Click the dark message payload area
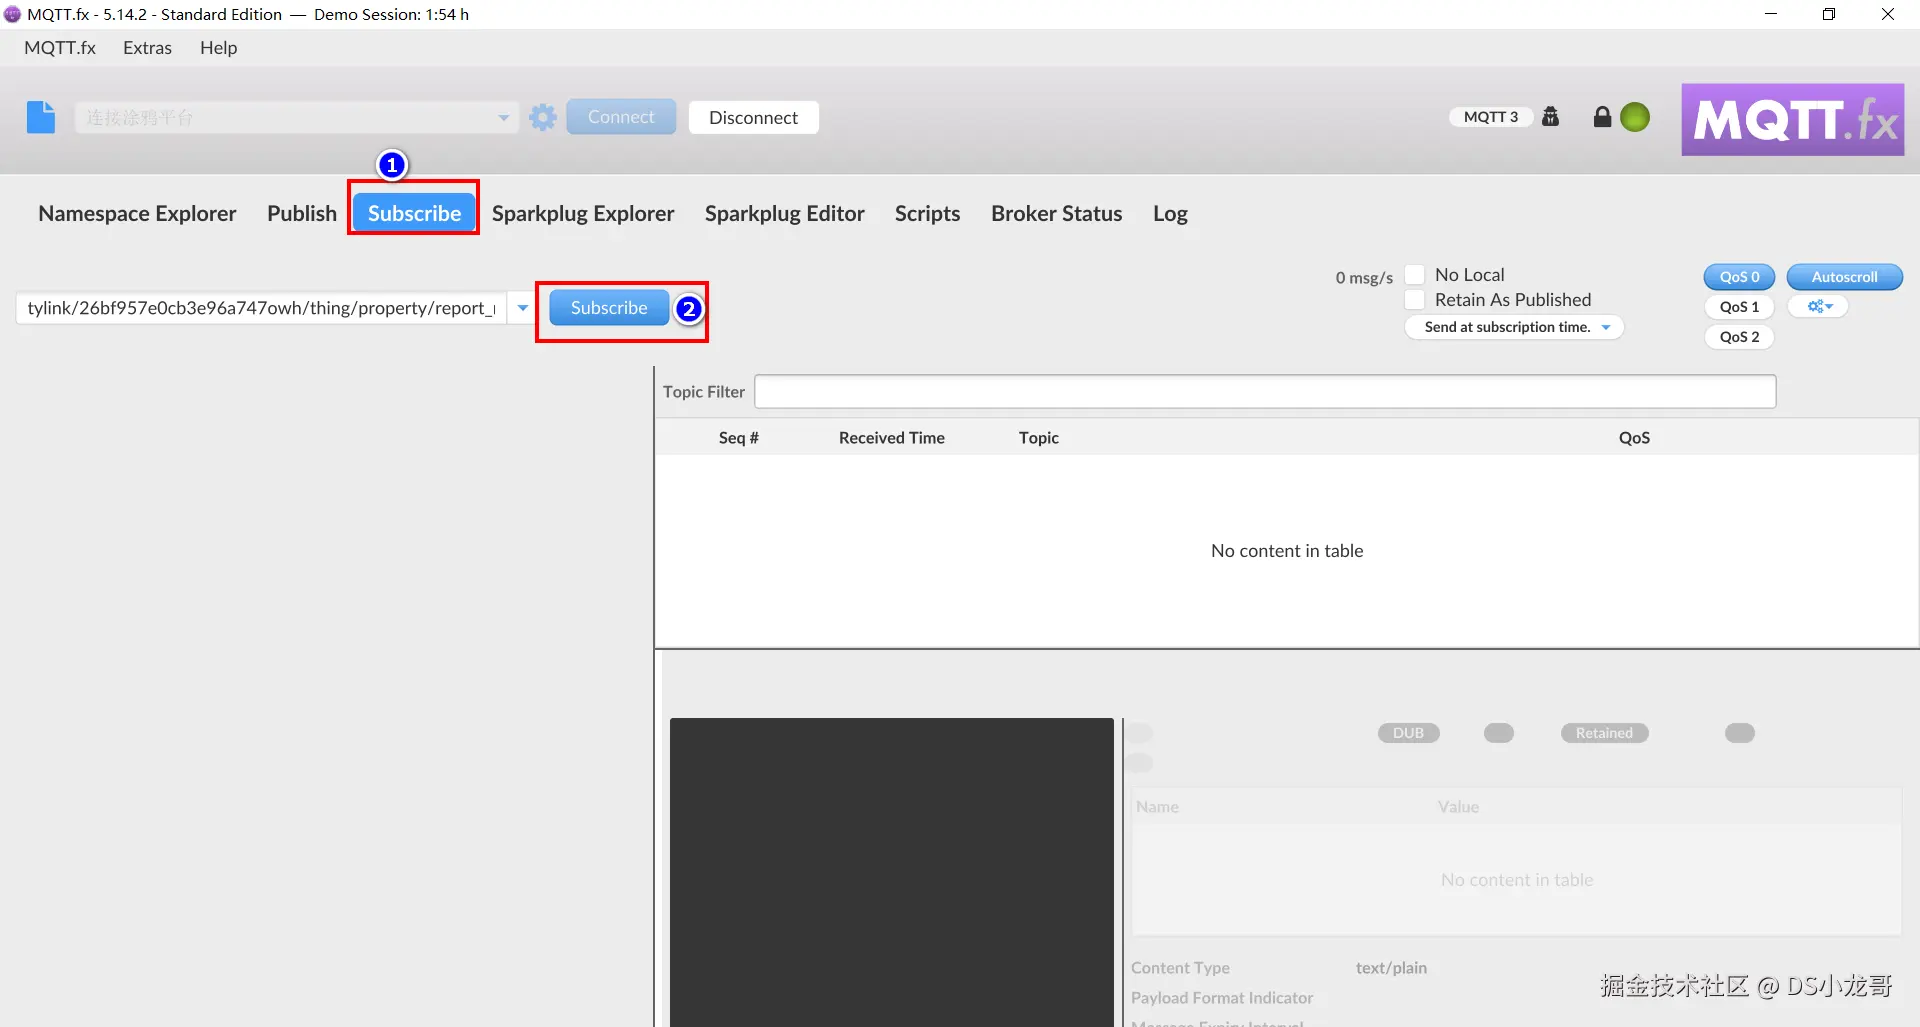 click(891, 872)
